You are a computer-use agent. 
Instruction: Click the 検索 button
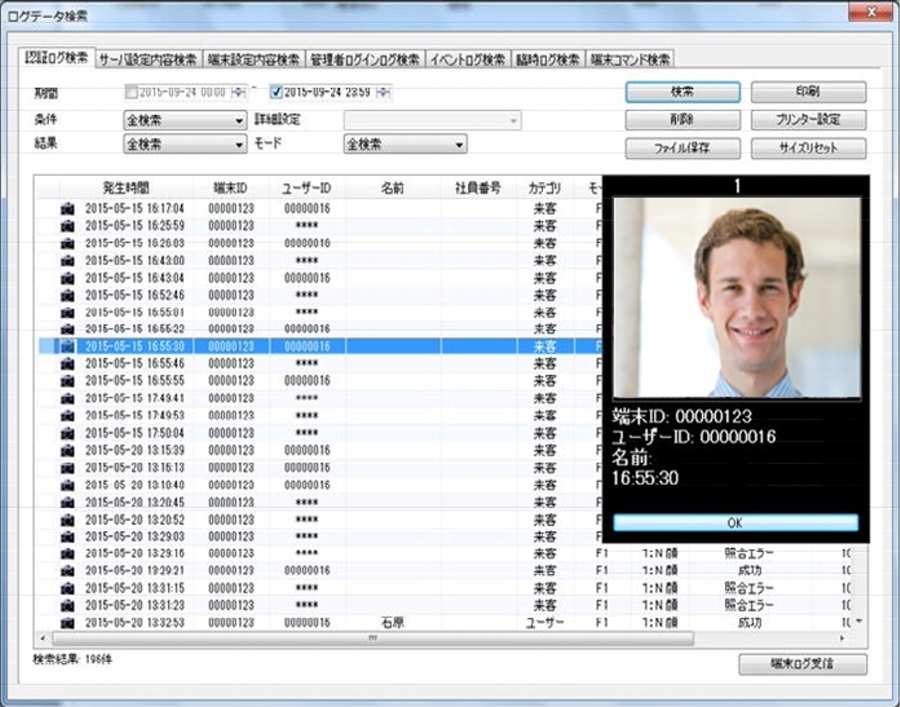click(682, 92)
